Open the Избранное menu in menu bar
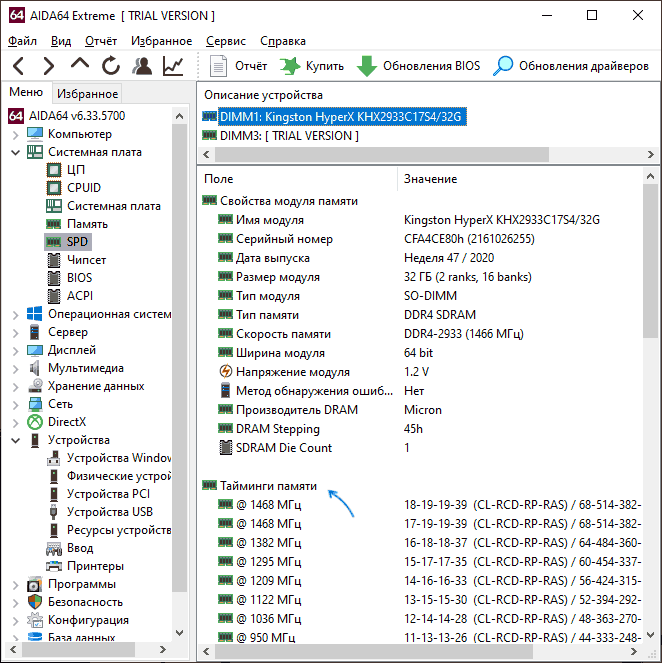This screenshot has width=662, height=663. point(161,41)
